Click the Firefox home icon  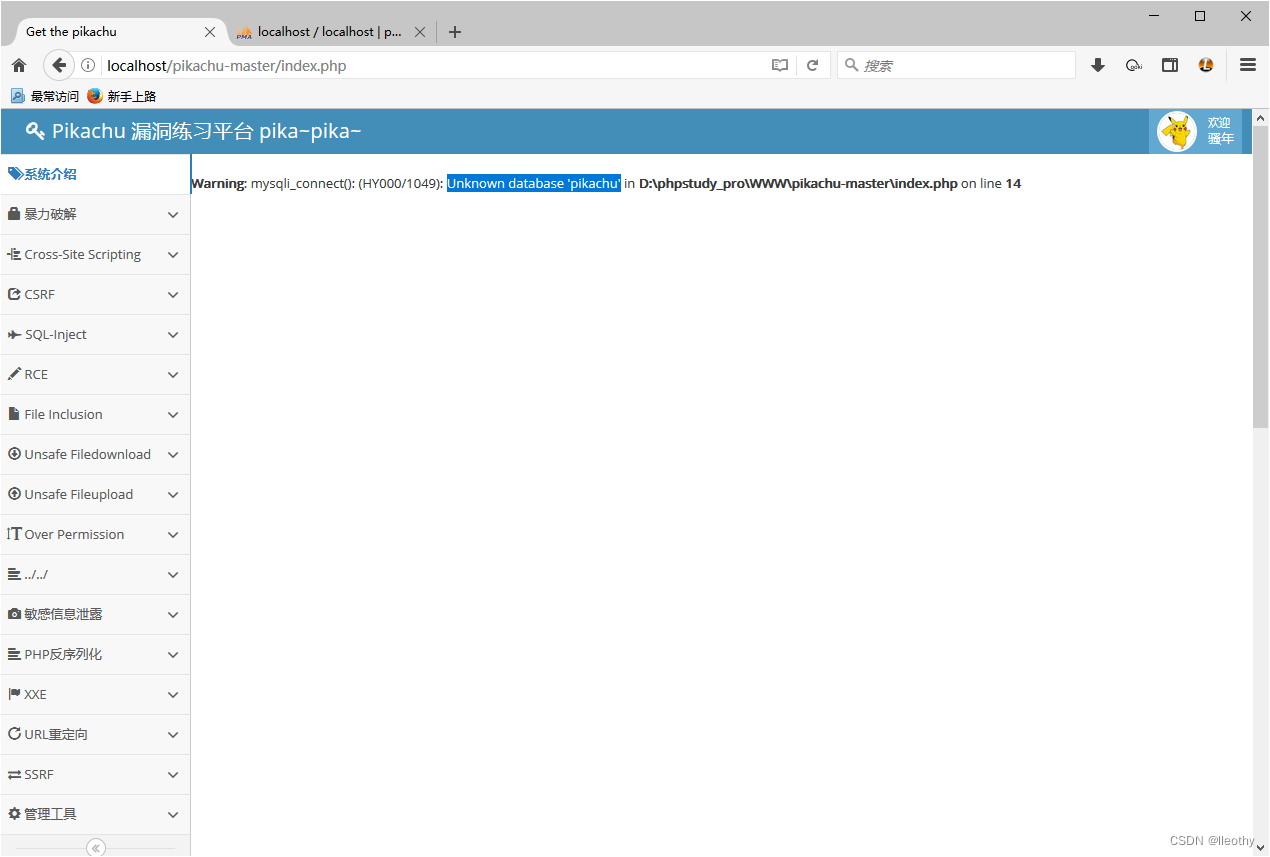coord(18,66)
